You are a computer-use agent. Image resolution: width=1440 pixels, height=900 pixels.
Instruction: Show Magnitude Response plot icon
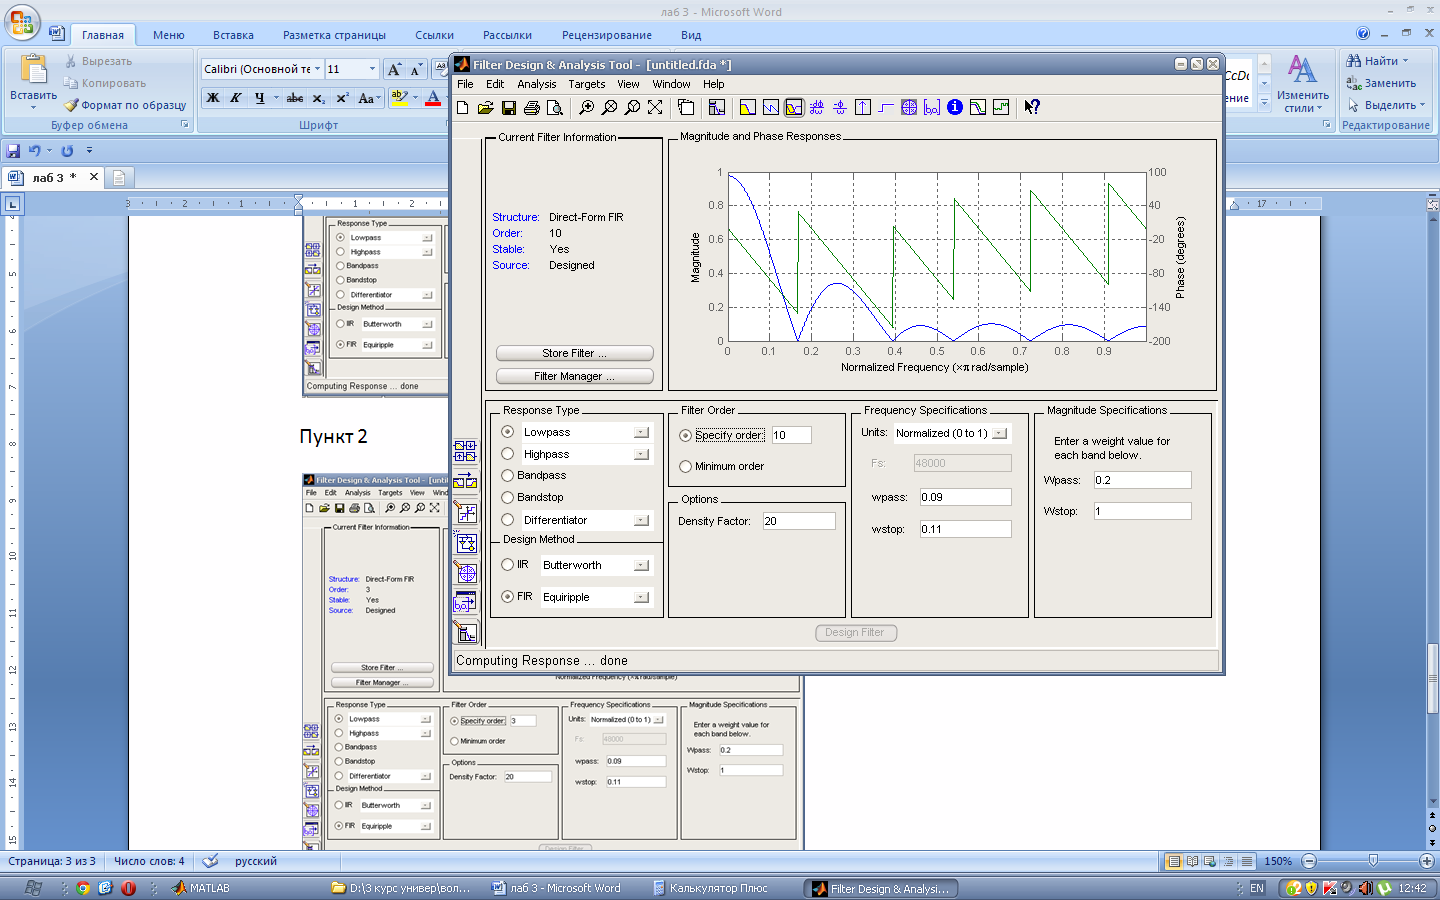pyautogui.click(x=748, y=107)
